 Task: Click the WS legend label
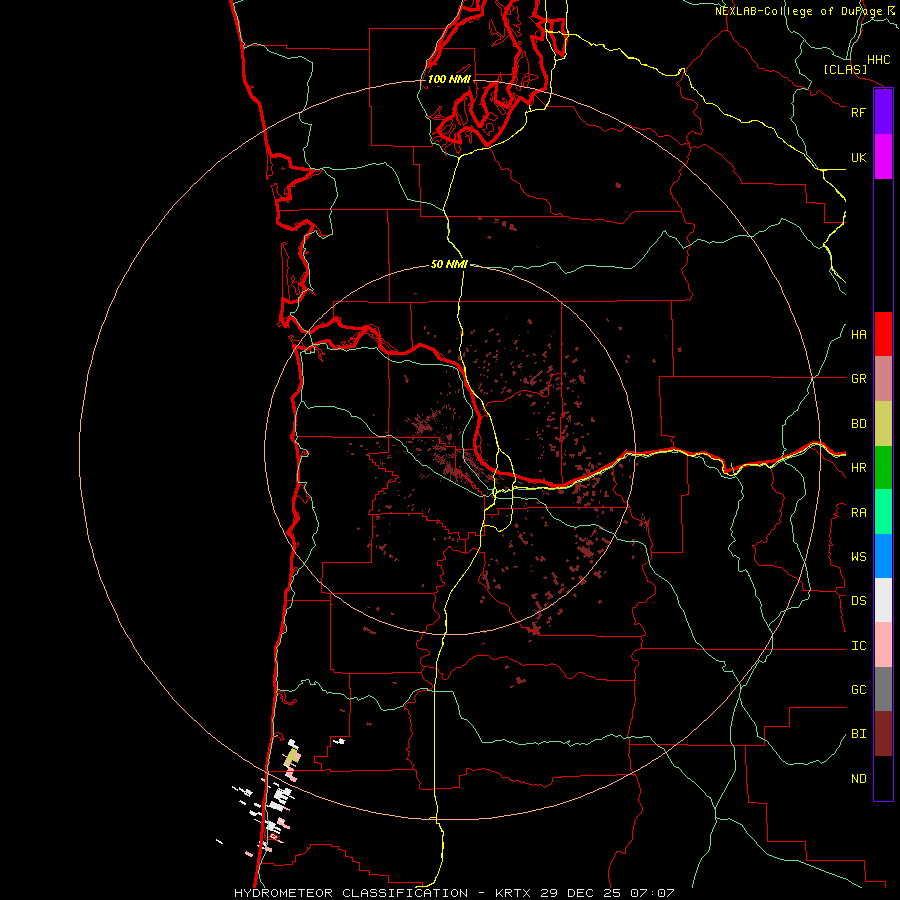point(858,557)
